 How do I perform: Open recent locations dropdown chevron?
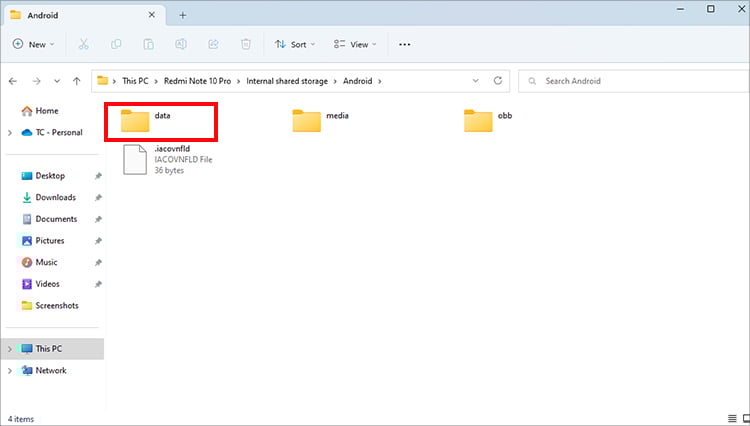click(x=57, y=81)
